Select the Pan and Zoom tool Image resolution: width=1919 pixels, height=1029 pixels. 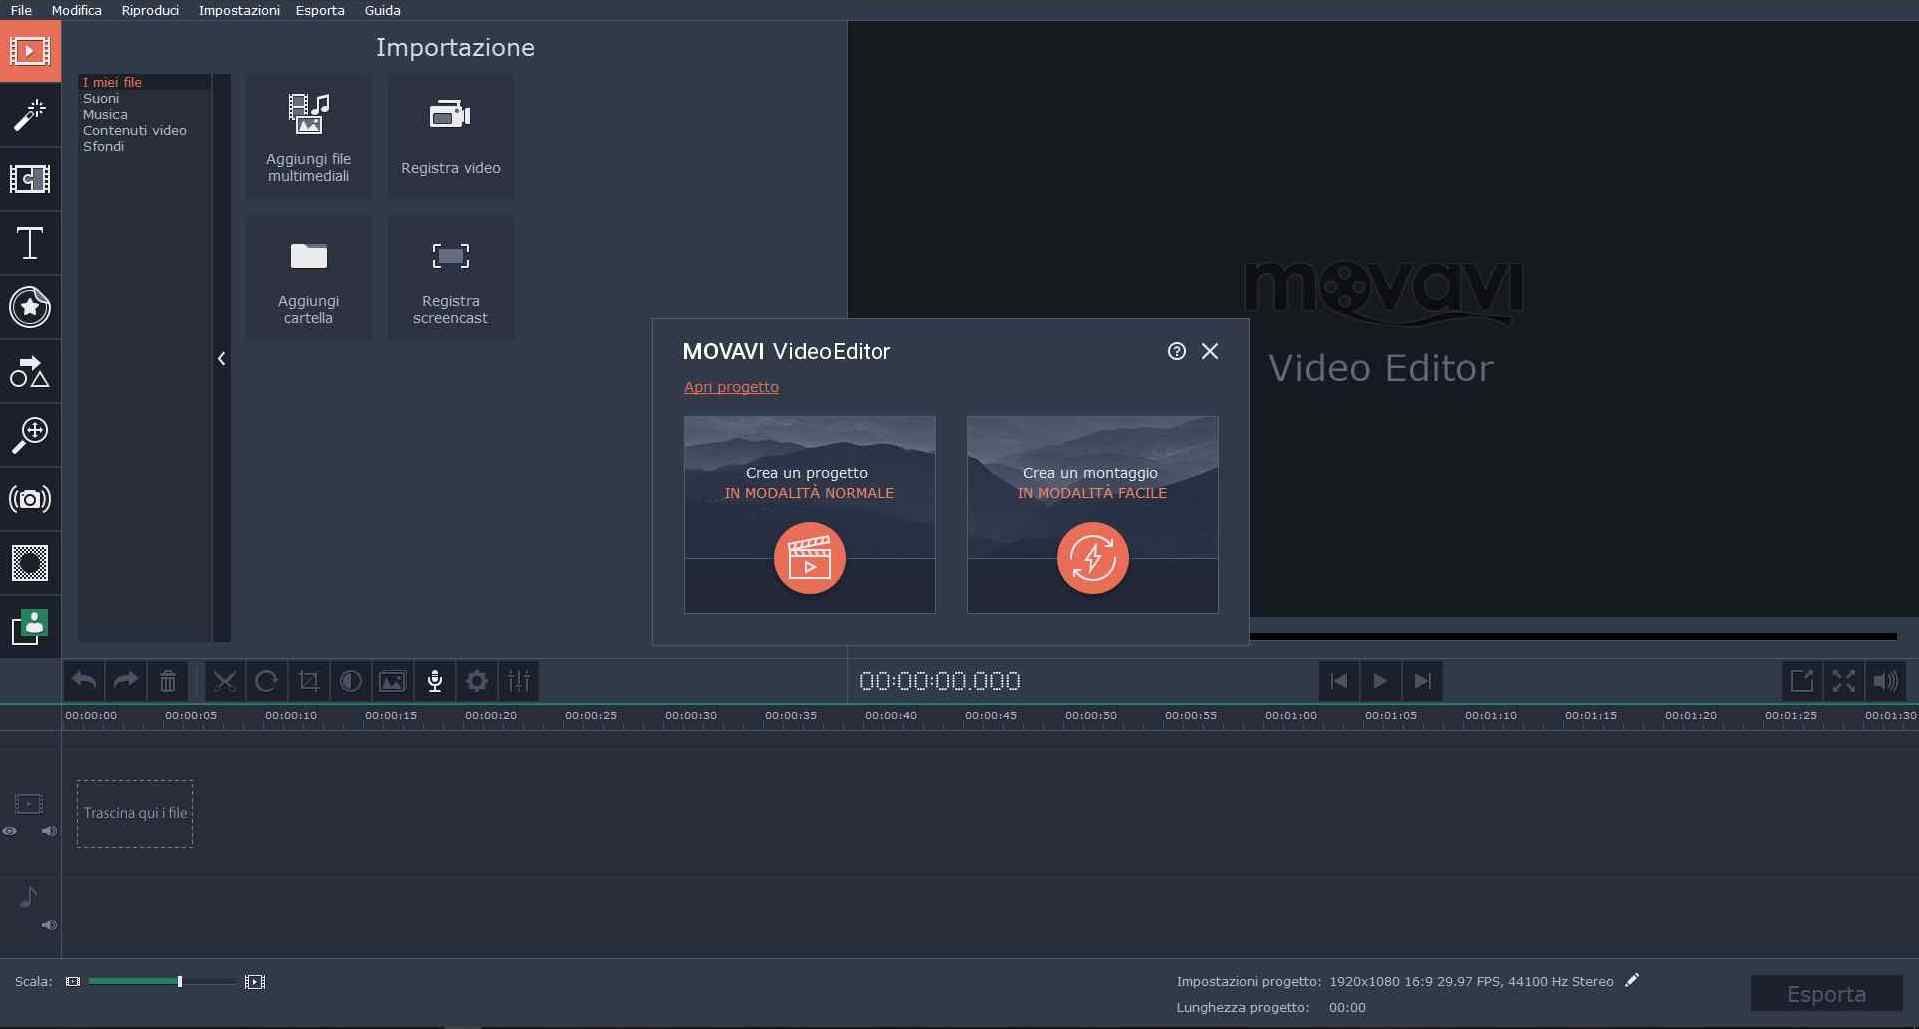point(30,435)
